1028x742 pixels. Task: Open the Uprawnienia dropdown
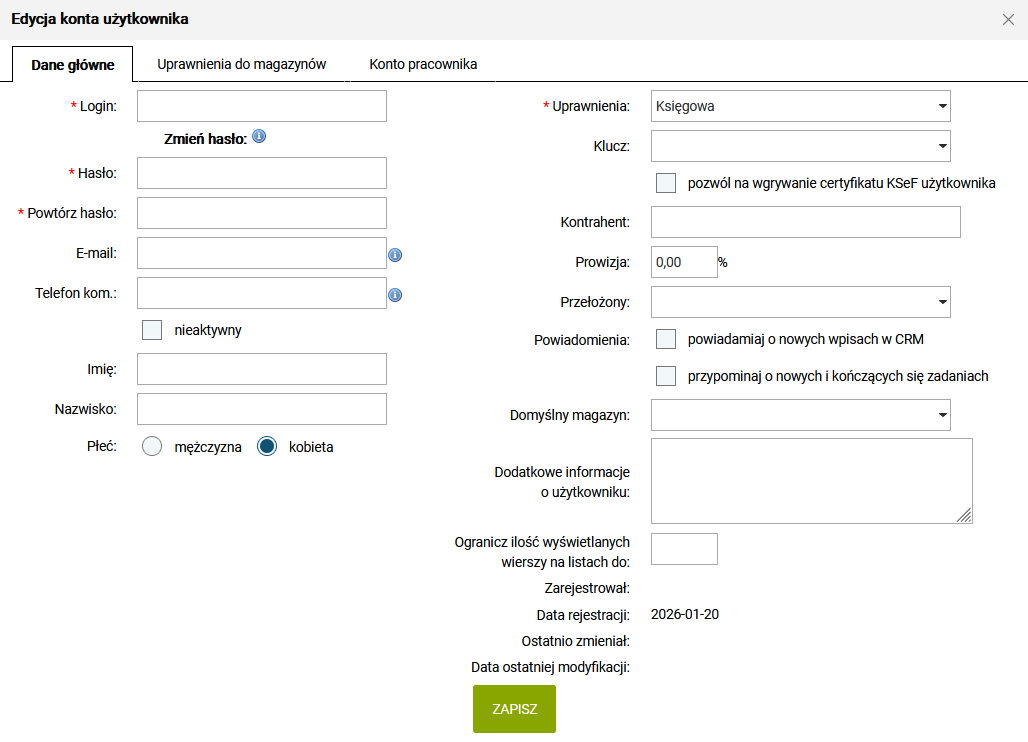(x=800, y=106)
